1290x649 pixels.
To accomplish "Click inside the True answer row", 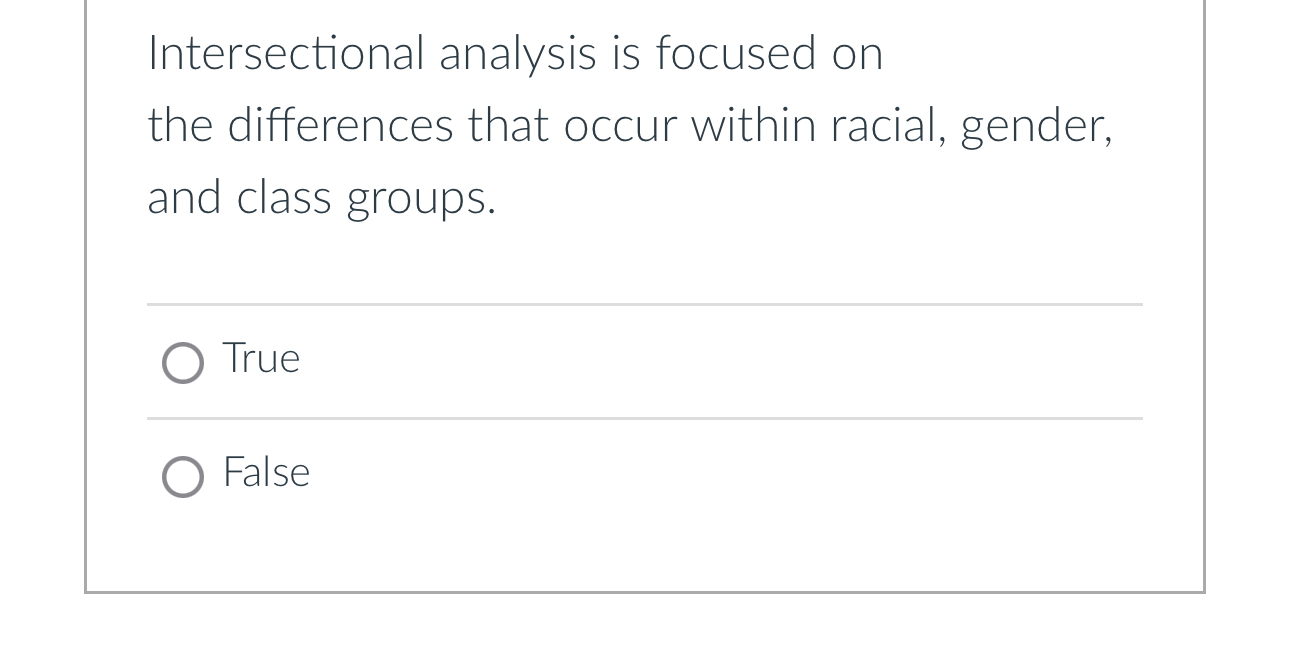I will point(500,360).
